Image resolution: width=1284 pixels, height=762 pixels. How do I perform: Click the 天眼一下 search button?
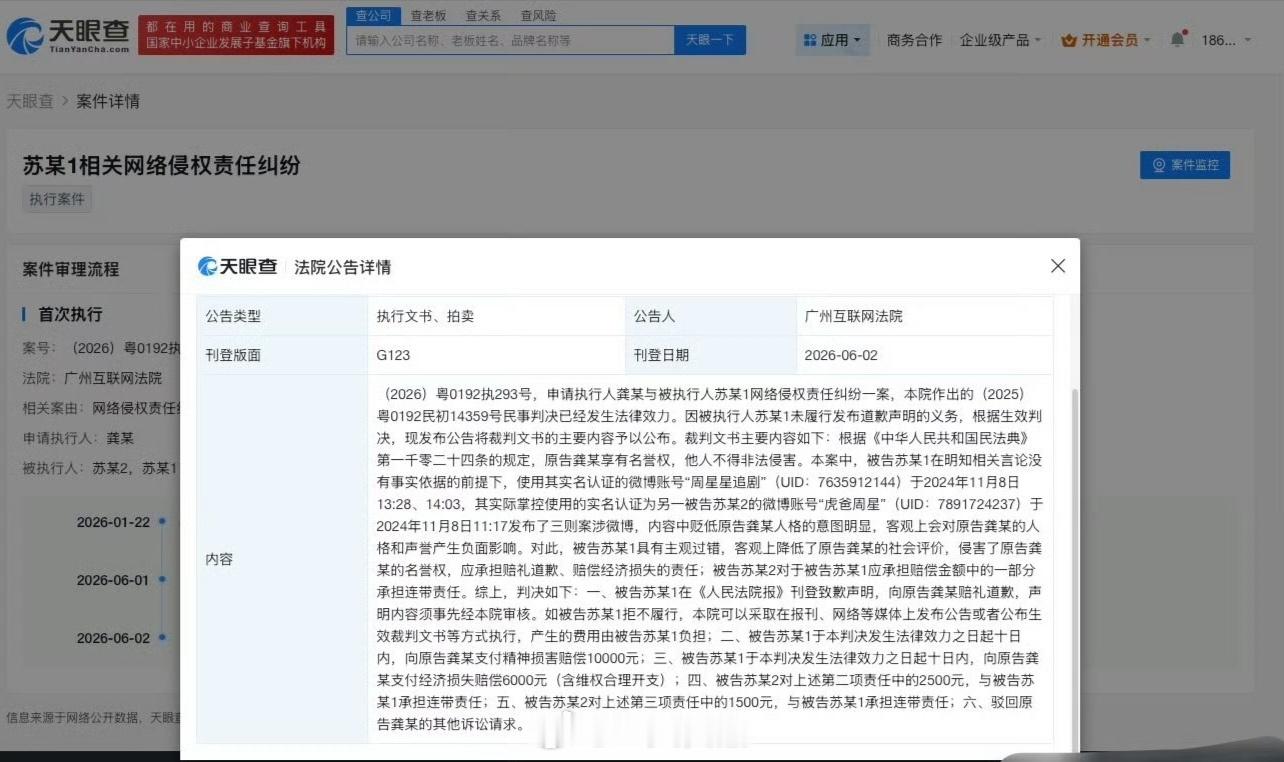click(710, 40)
